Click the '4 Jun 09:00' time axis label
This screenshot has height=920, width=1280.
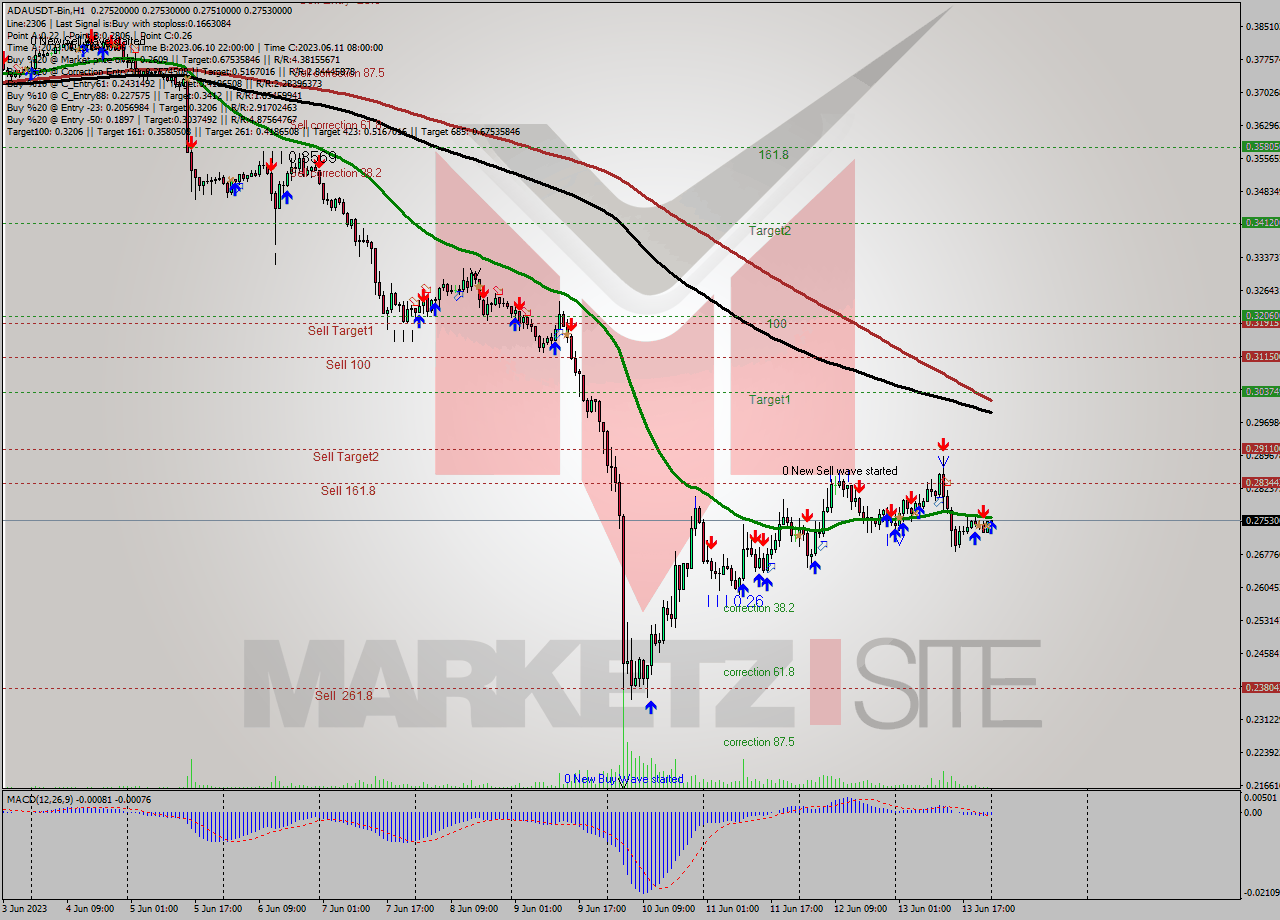[90, 909]
